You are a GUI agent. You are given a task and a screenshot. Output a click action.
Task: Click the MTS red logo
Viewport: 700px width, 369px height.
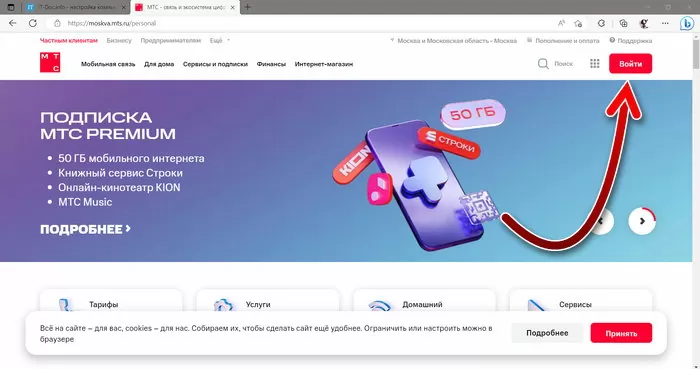coord(50,62)
